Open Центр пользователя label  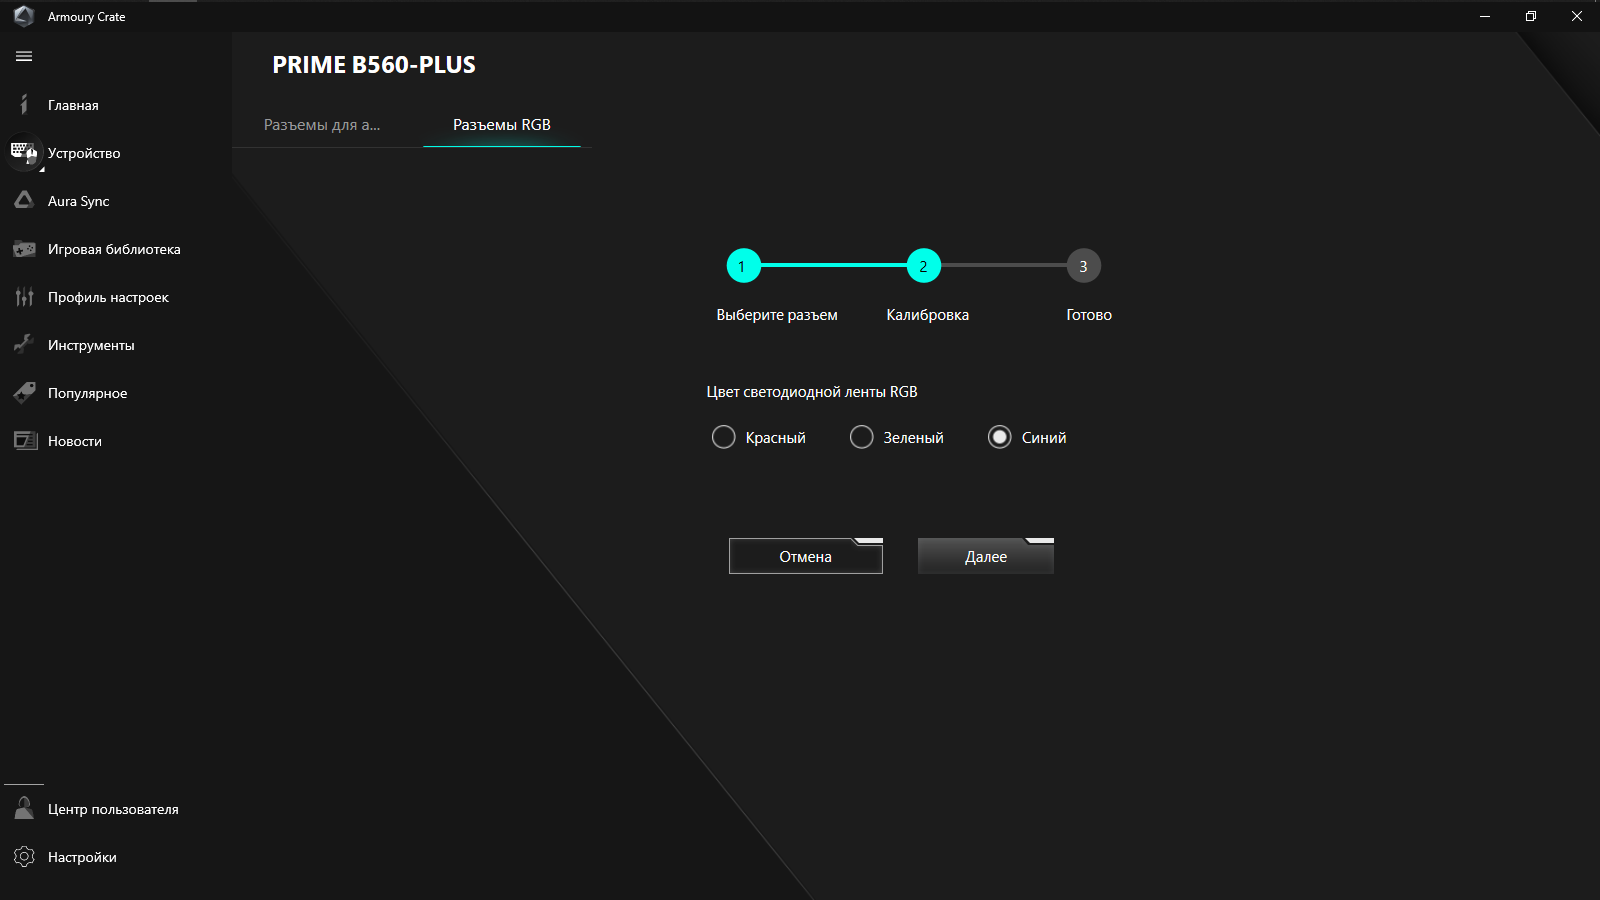pos(113,809)
